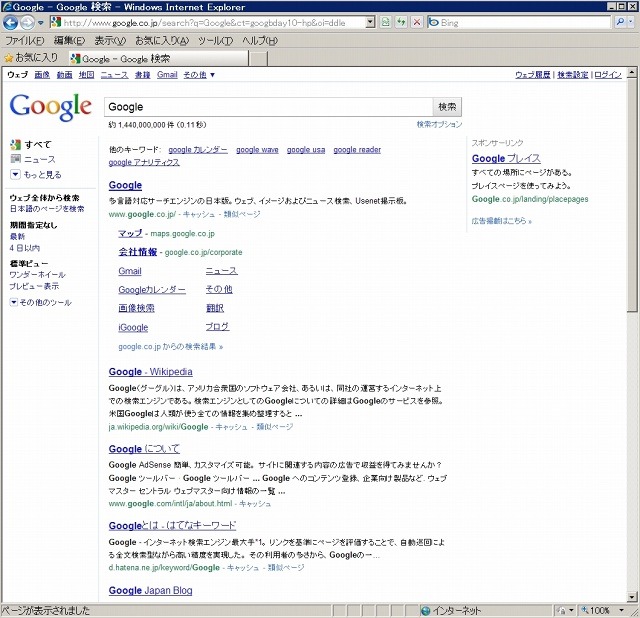This screenshot has width=640, height=618.
Task: Select the 4 日以内 time filter
Action: pos(24,248)
